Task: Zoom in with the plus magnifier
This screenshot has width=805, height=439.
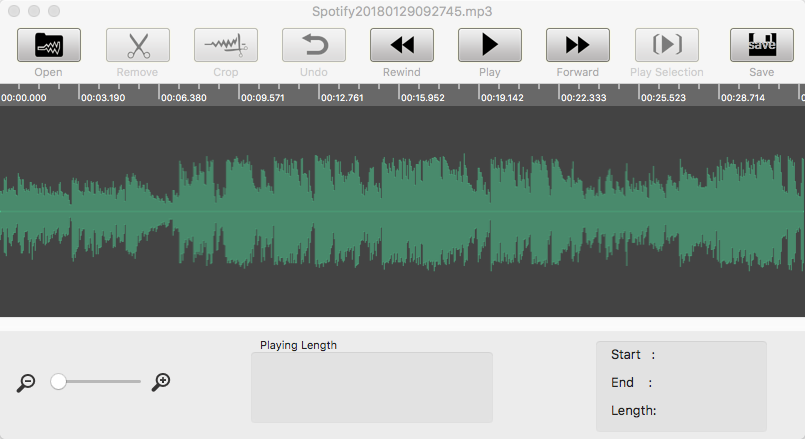Action: point(161,382)
